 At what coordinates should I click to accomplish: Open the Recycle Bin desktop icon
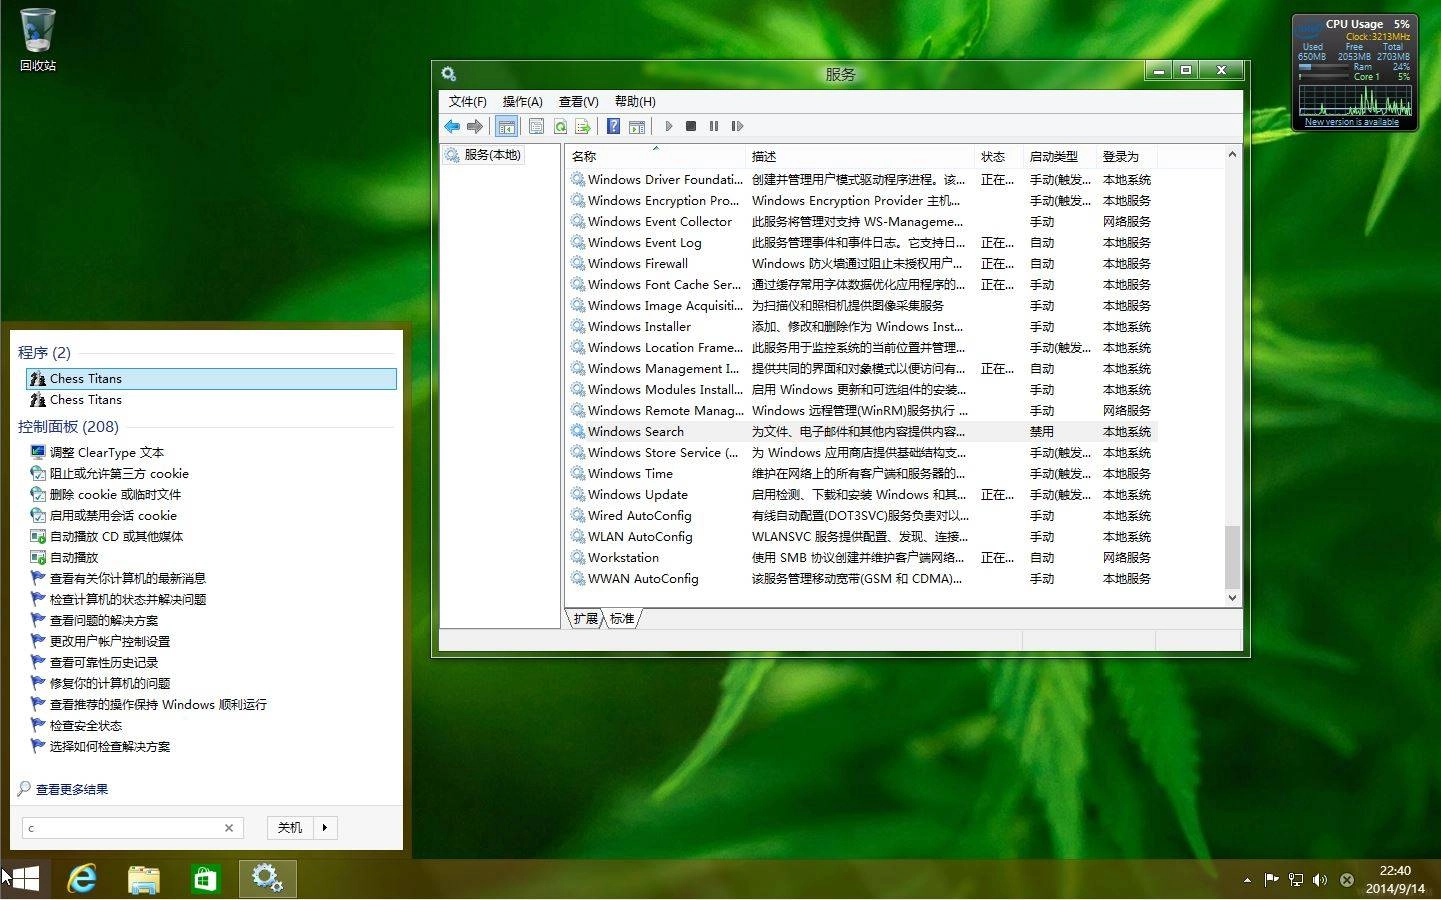(x=38, y=40)
